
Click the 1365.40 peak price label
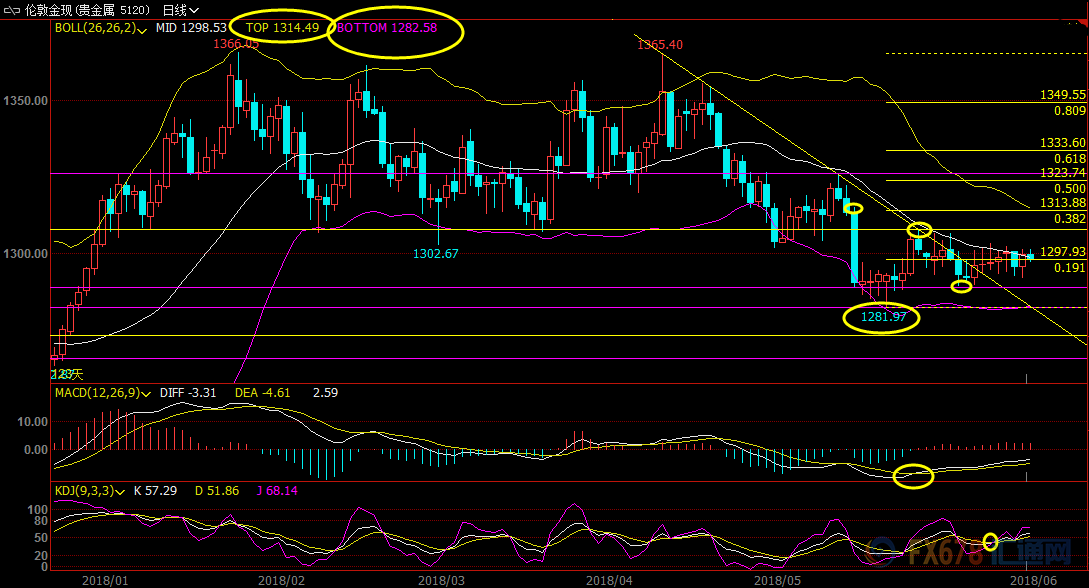[x=660, y=44]
